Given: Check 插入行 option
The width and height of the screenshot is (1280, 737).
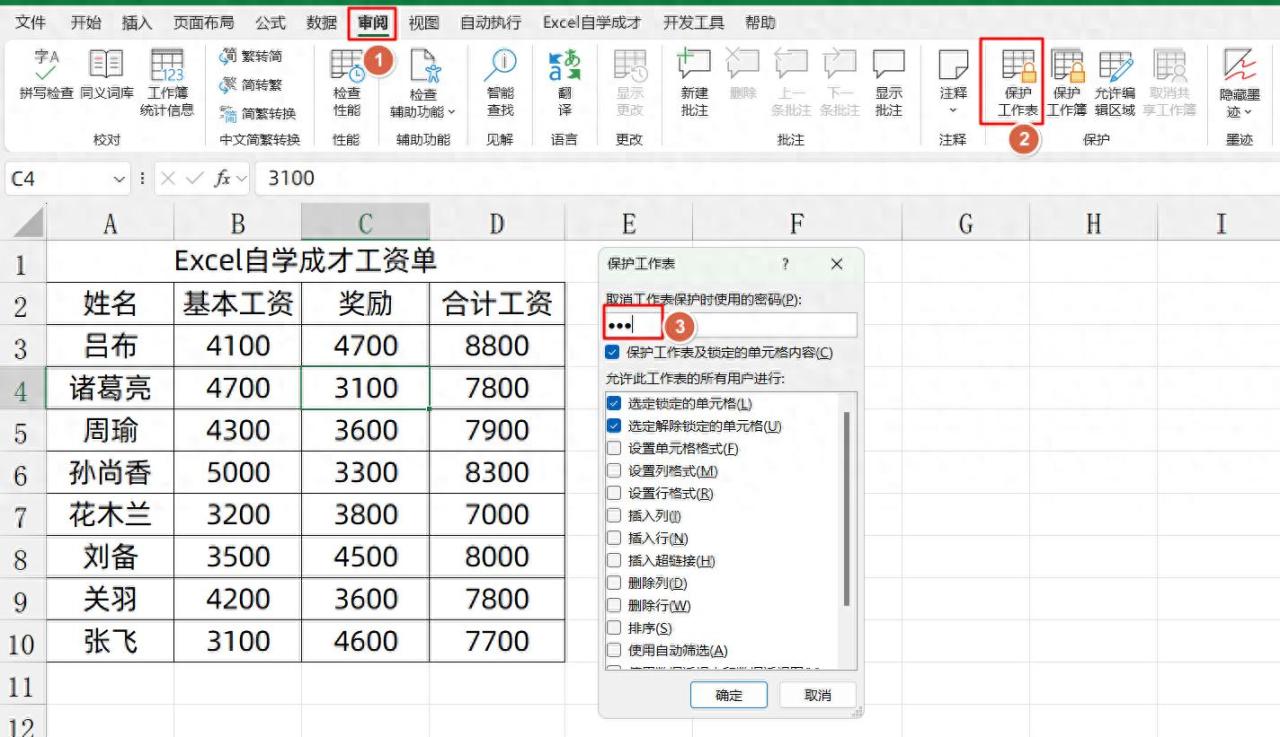Looking at the screenshot, I should point(614,538).
